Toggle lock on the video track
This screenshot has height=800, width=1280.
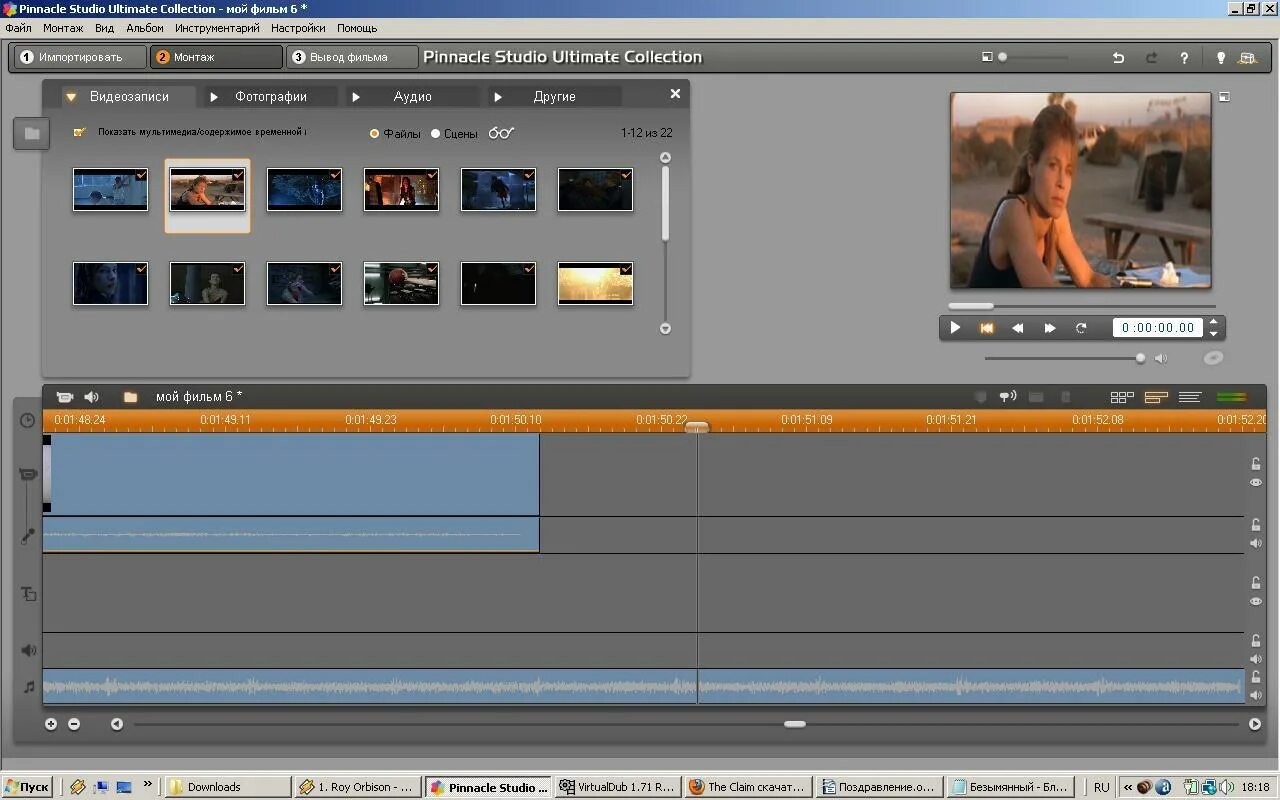pos(1256,464)
